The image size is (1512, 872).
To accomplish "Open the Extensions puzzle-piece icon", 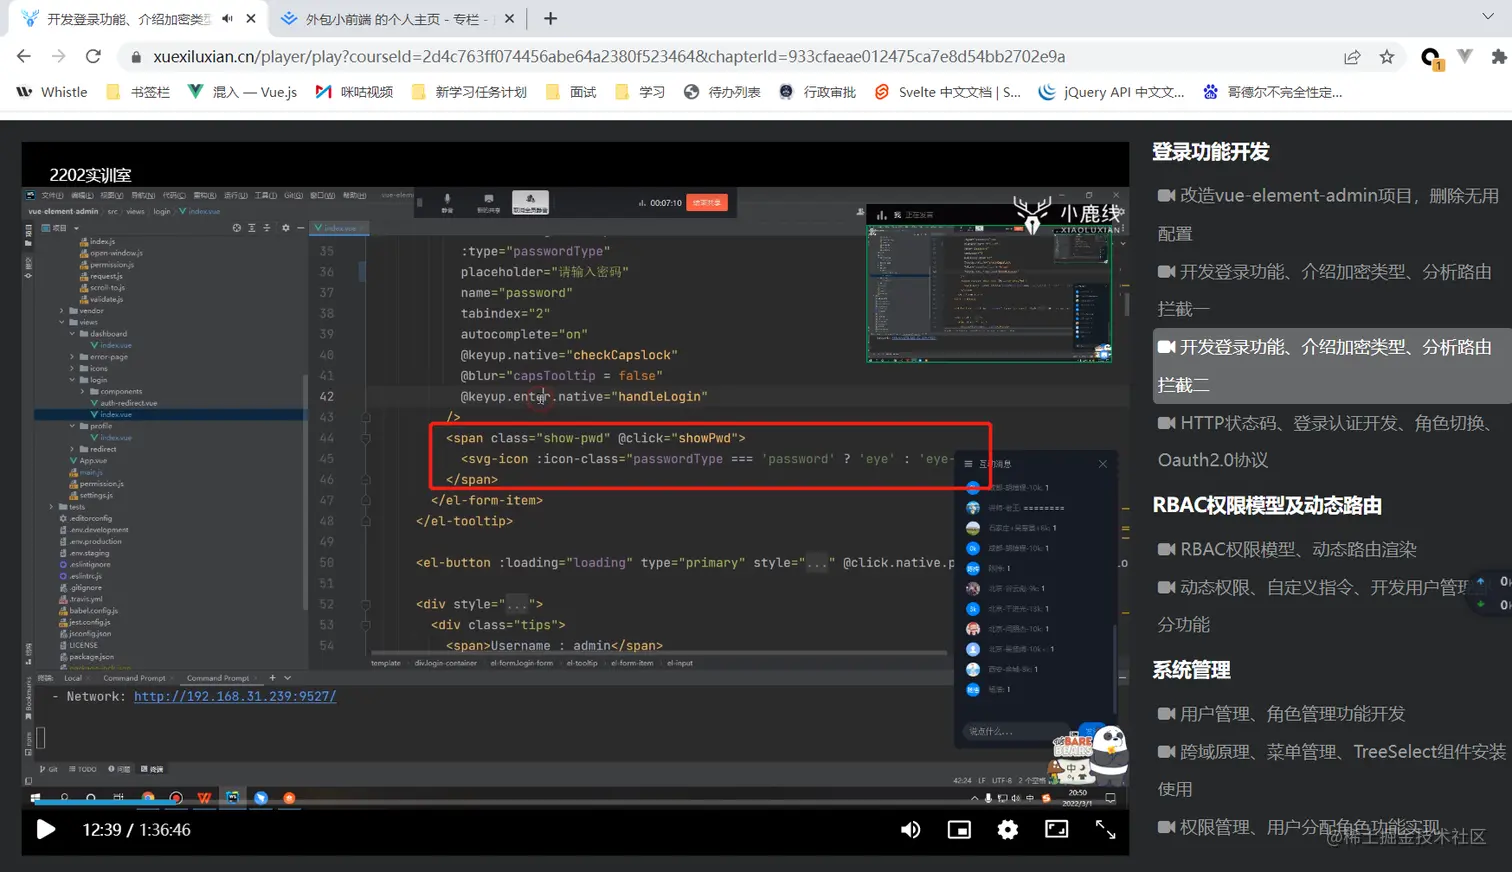I will point(1498,57).
